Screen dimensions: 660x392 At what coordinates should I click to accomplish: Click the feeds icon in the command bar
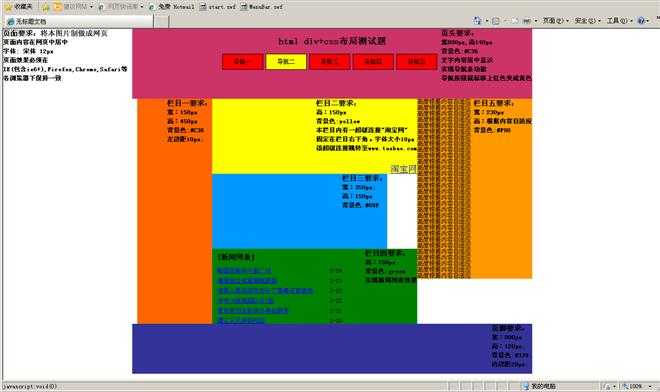pyautogui.click(x=496, y=21)
